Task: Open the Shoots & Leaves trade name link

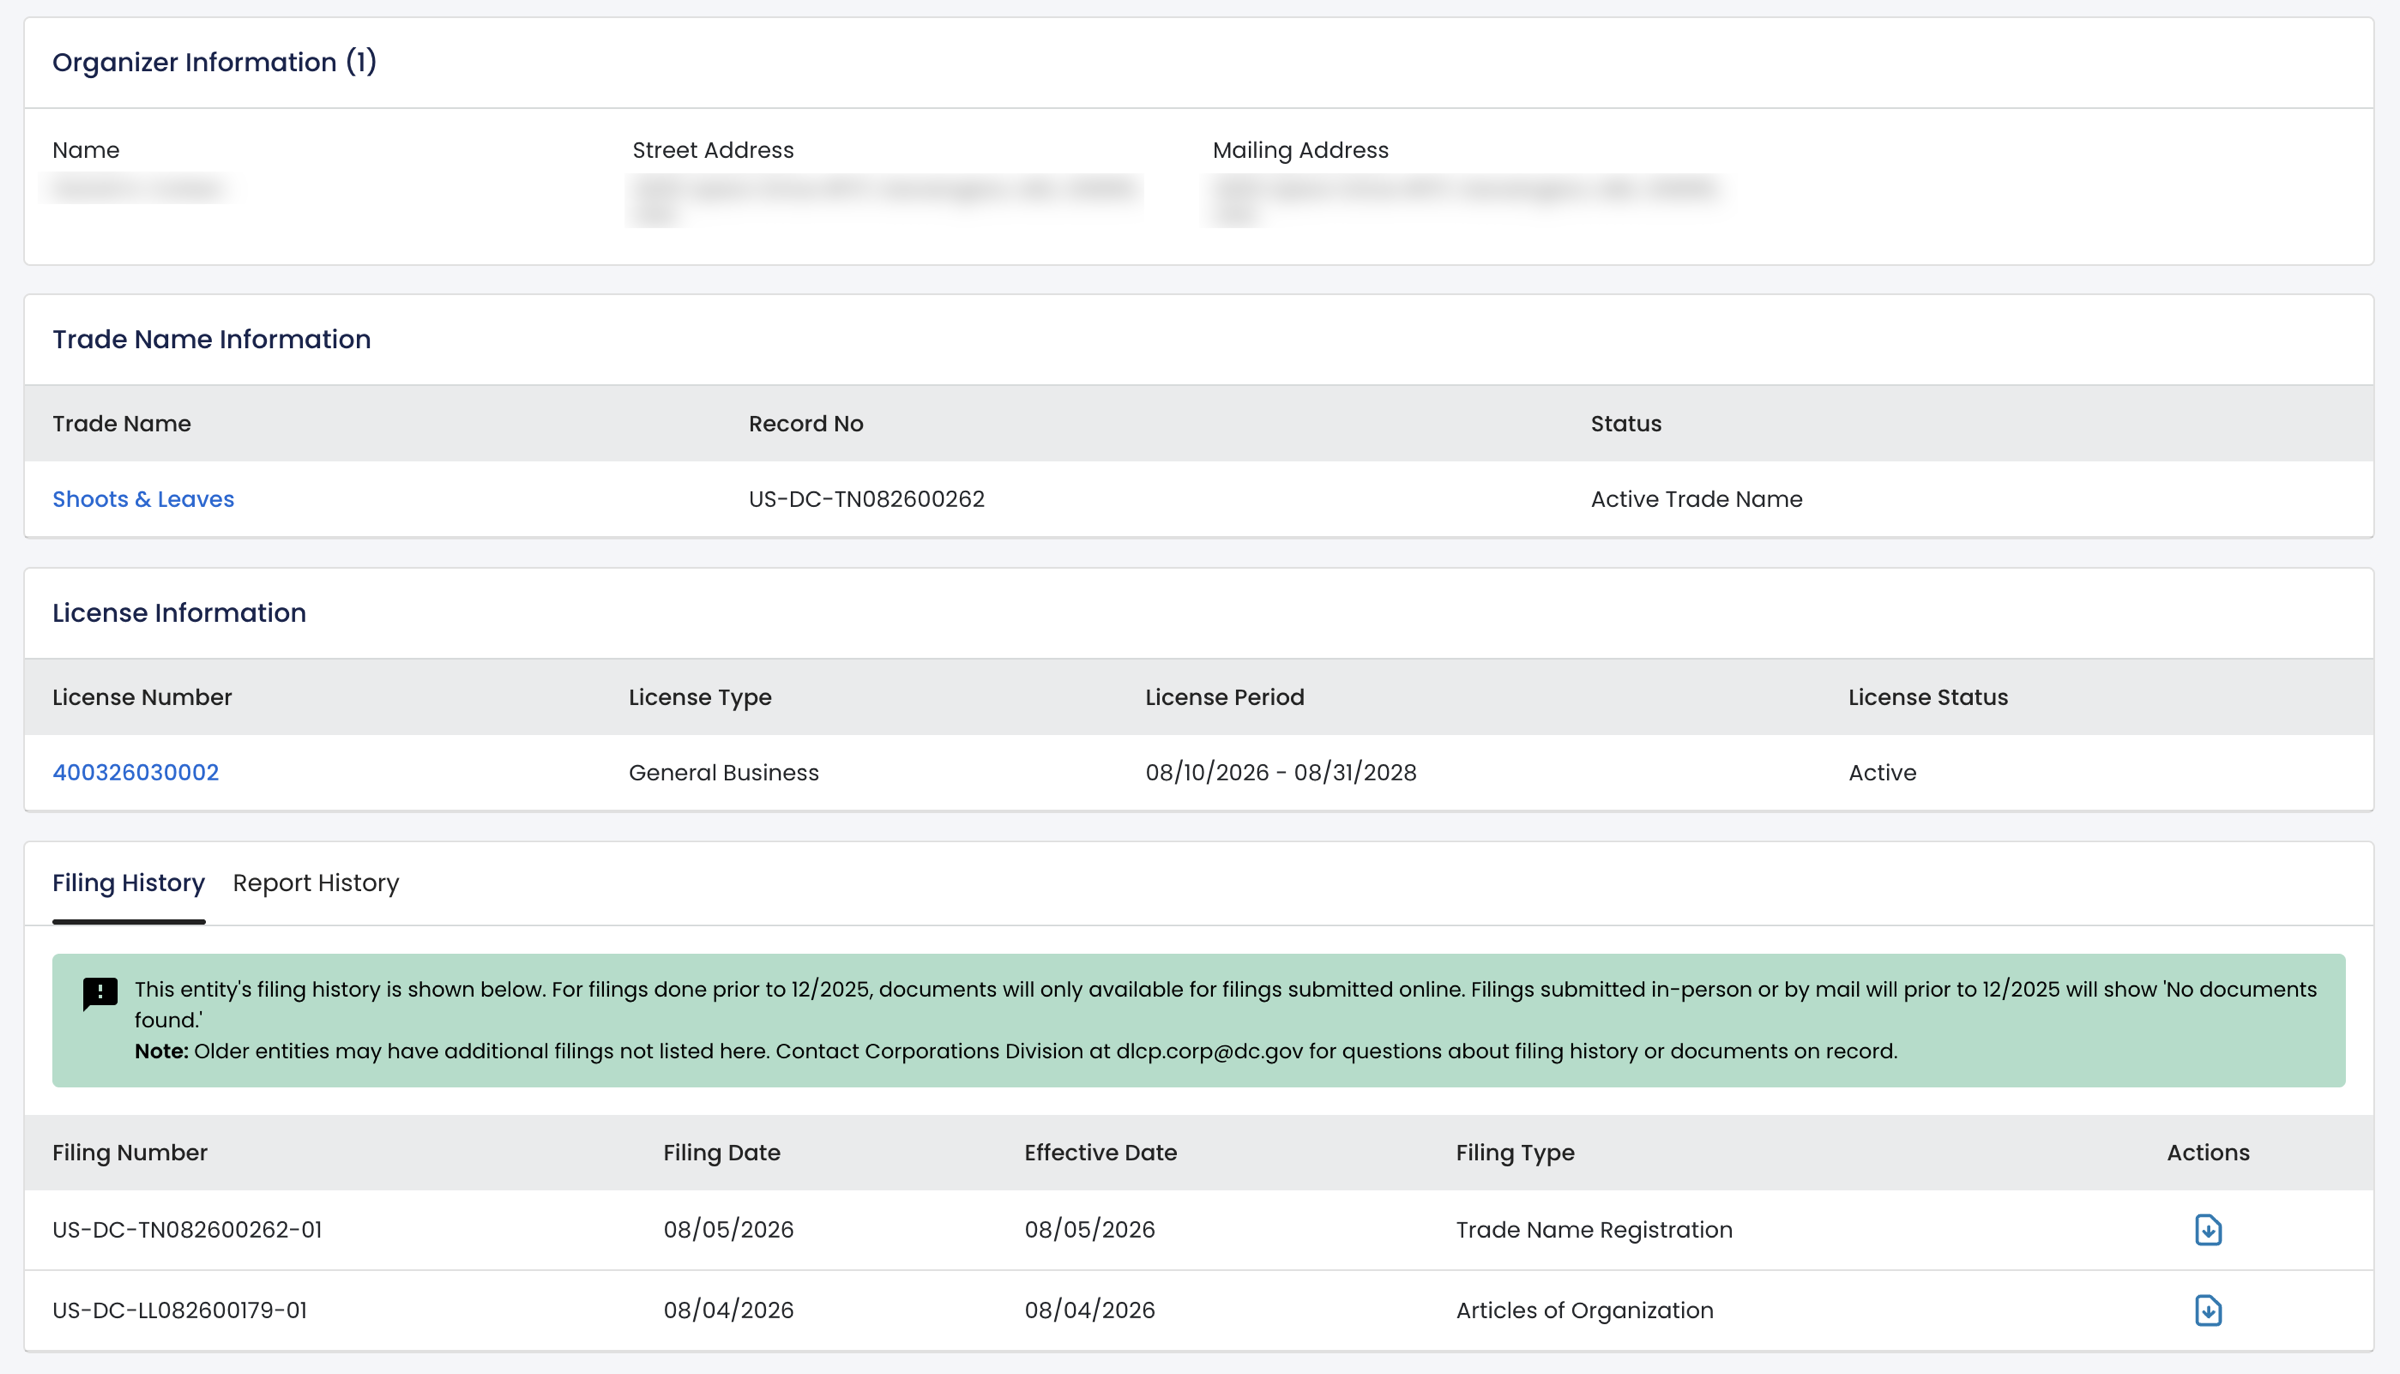Action: pyautogui.click(x=143, y=499)
